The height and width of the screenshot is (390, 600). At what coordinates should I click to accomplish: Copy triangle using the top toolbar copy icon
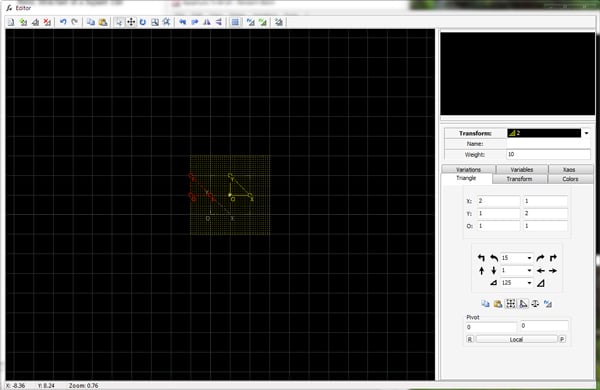pos(91,22)
